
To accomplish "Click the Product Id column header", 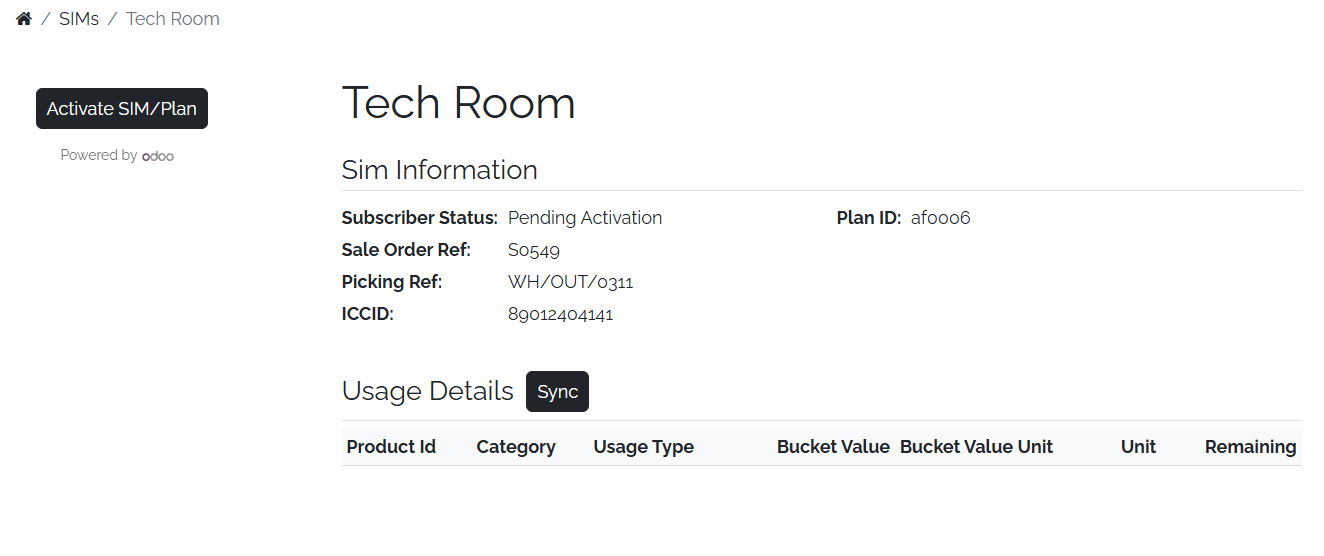I will 391,447.
